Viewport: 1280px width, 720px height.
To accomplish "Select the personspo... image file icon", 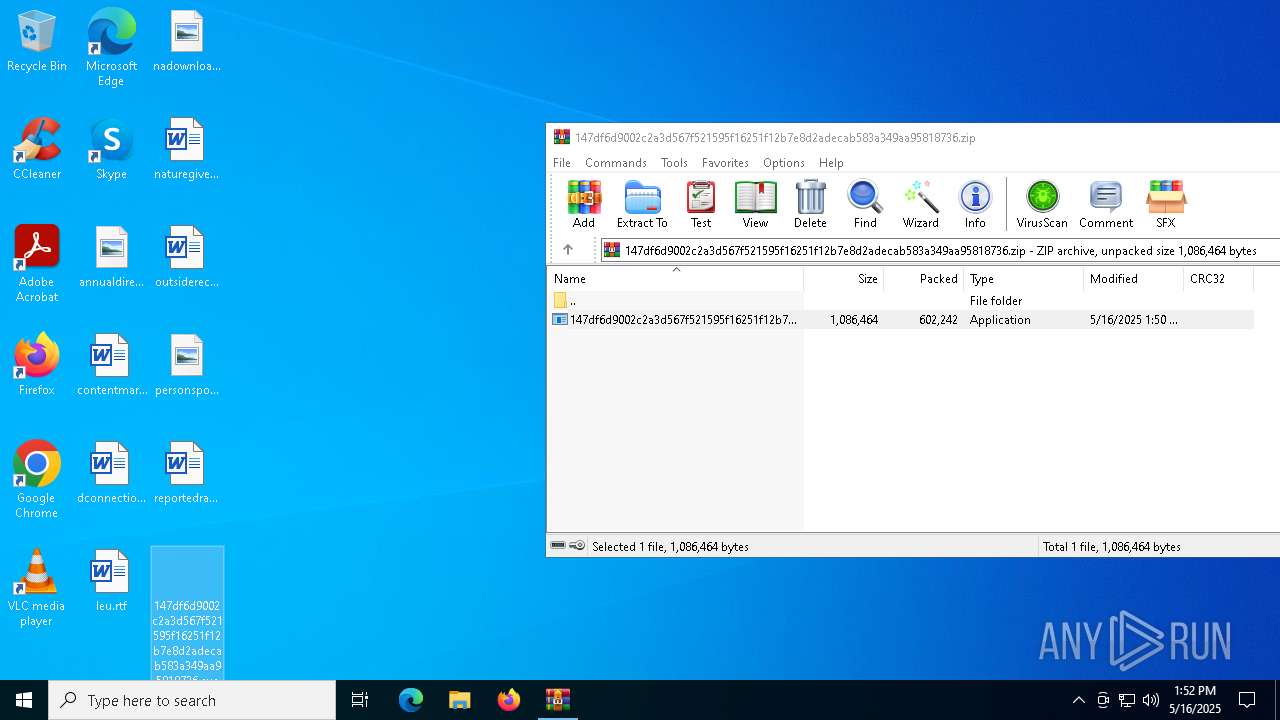I will click(x=186, y=366).
